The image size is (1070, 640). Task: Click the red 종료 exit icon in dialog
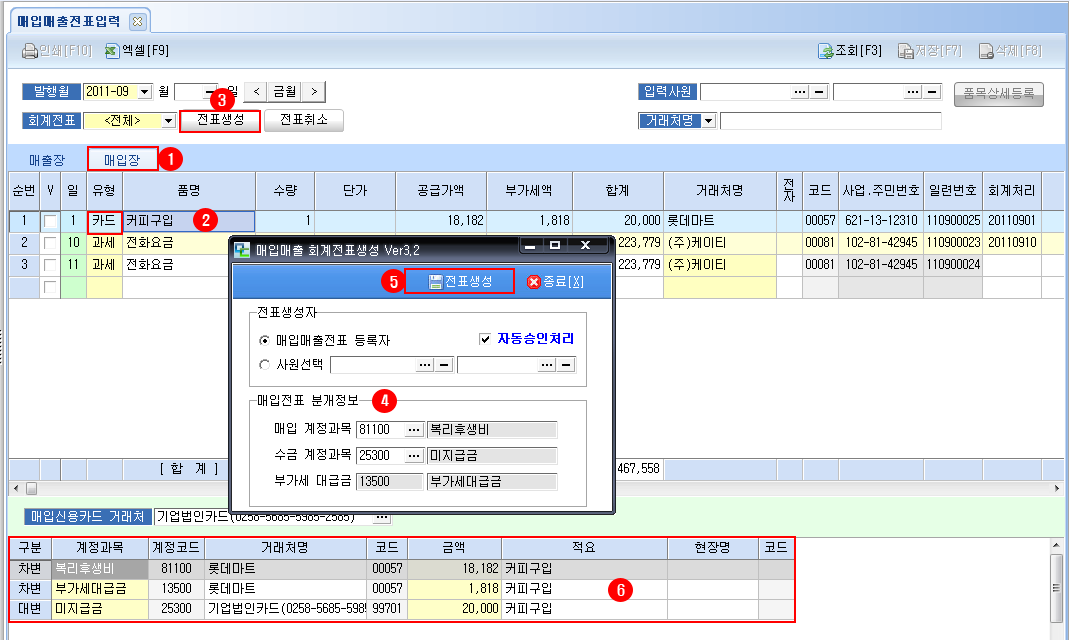(533, 282)
